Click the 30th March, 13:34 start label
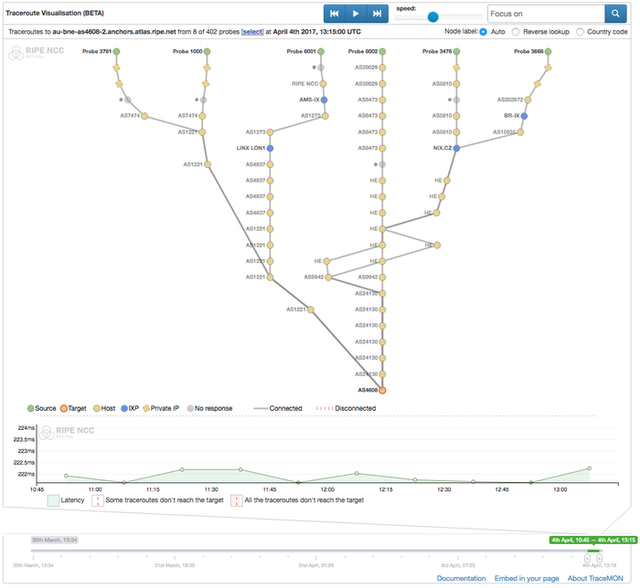 (x=55, y=540)
